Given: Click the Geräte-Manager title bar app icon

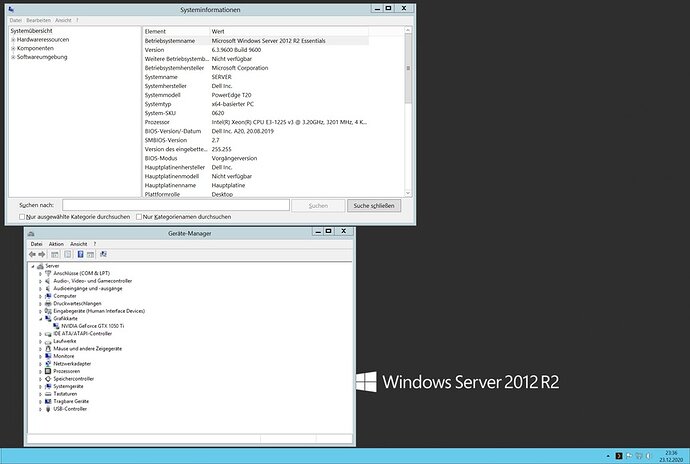Looking at the screenshot, I should tap(31, 233).
